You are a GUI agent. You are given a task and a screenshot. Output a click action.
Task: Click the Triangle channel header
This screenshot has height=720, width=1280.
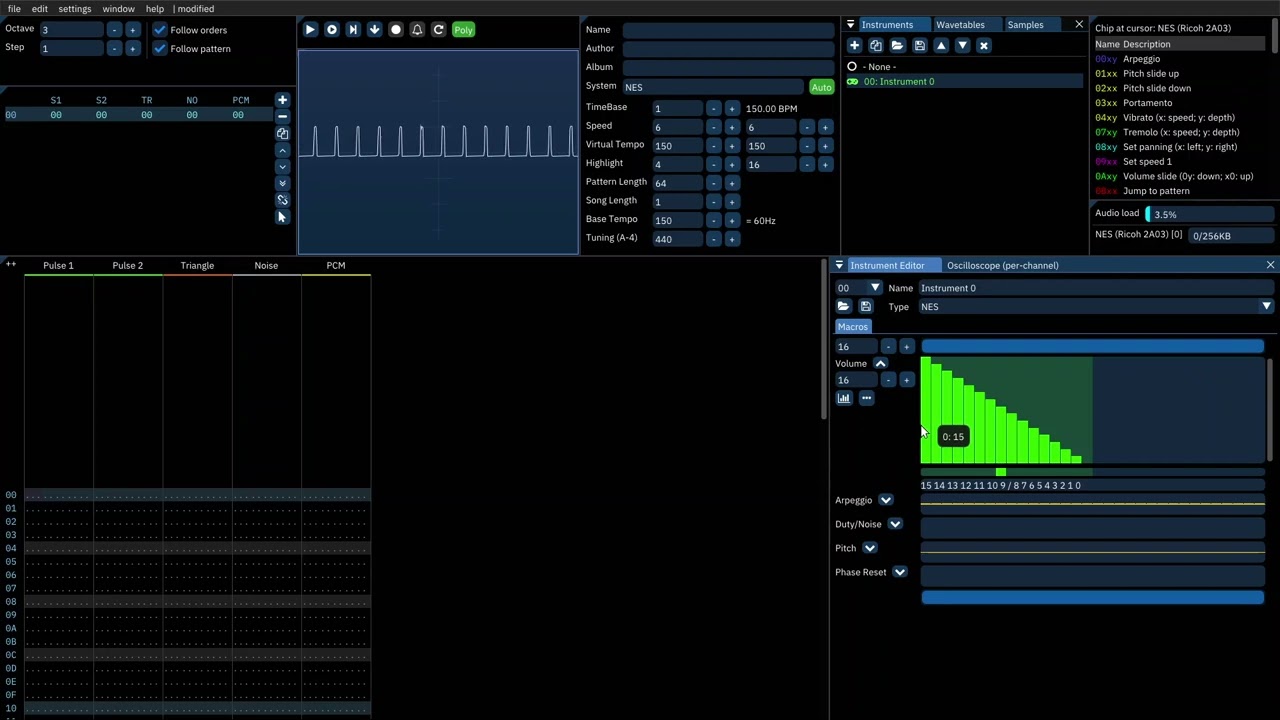coord(197,266)
